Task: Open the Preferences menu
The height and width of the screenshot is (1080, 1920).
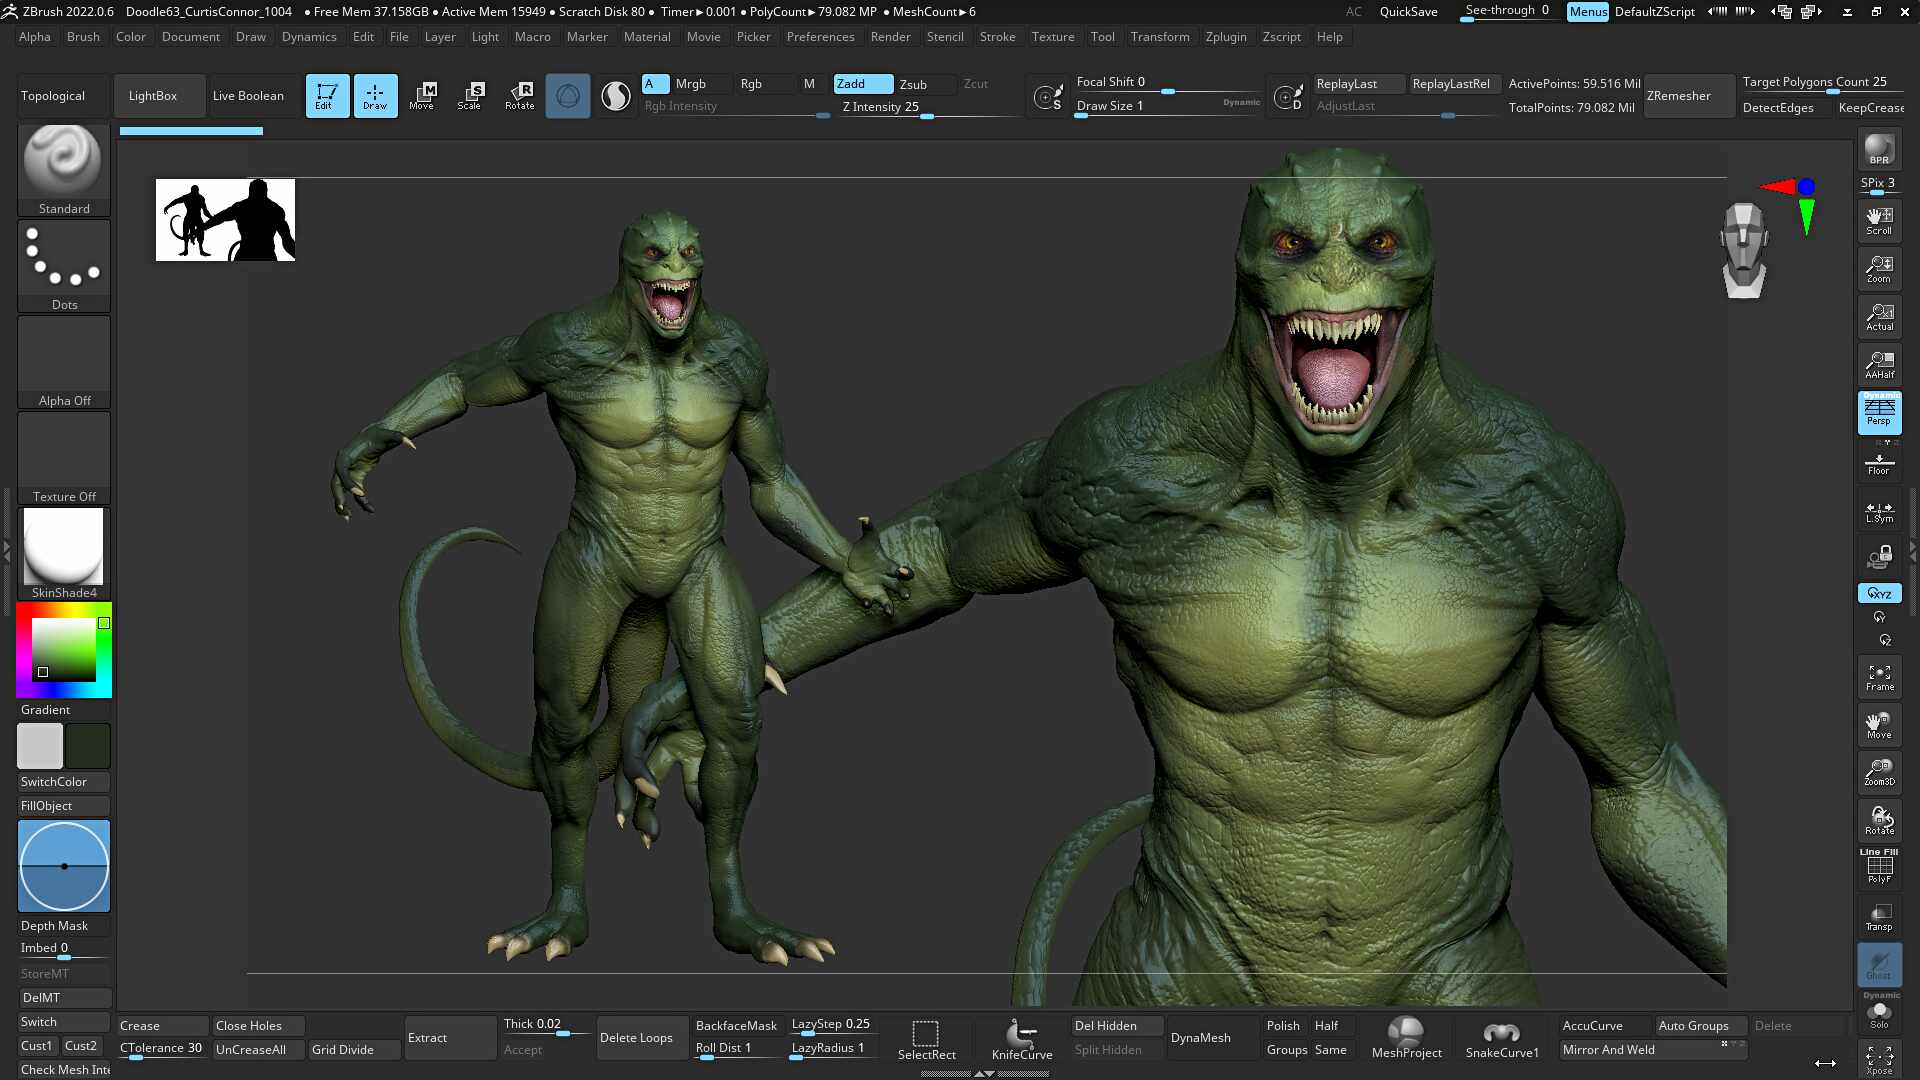Action: [x=820, y=37]
